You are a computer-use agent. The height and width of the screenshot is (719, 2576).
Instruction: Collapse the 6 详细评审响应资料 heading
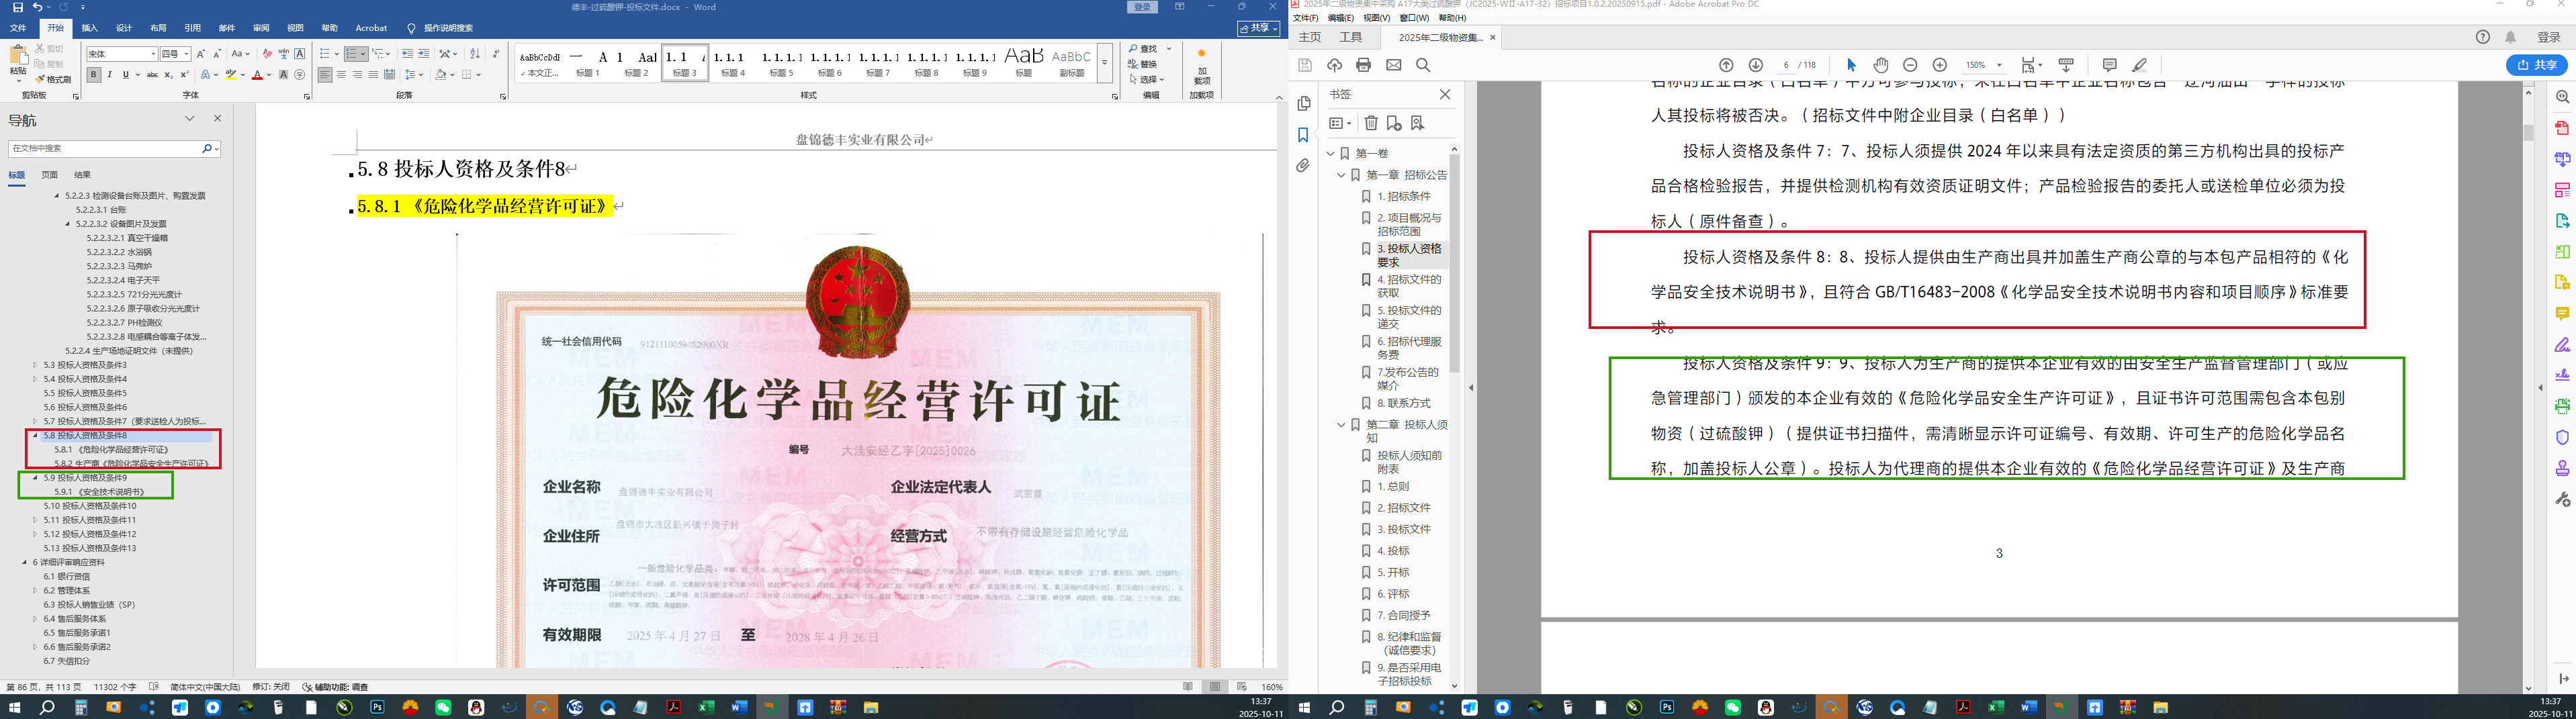(24, 562)
